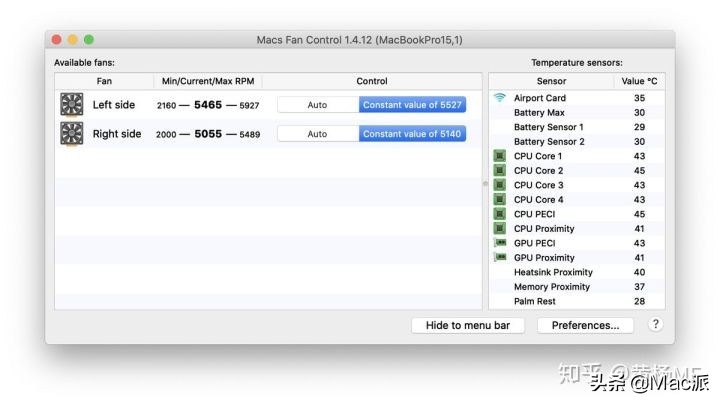This screenshot has width=720, height=404.
Task: Select the Left side fan label
Action: coord(114,105)
